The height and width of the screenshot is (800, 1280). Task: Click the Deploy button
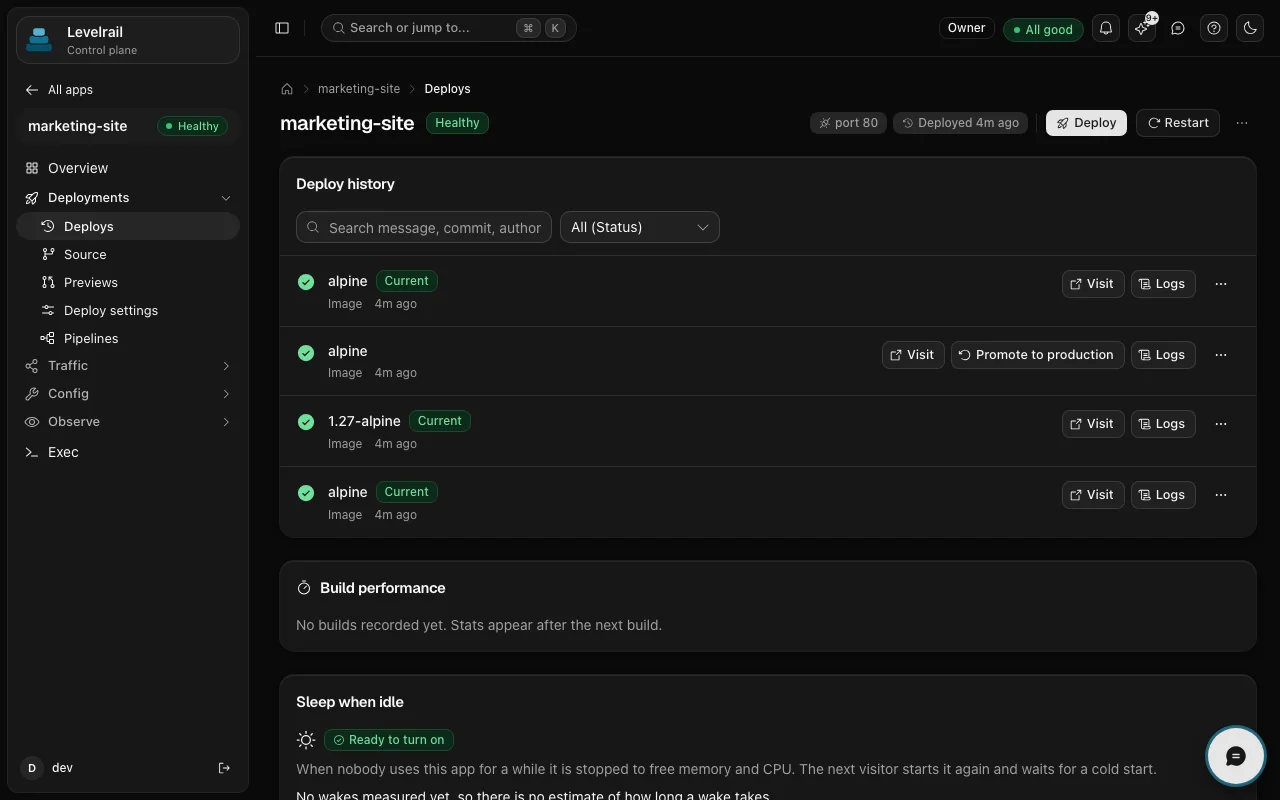[1086, 123]
